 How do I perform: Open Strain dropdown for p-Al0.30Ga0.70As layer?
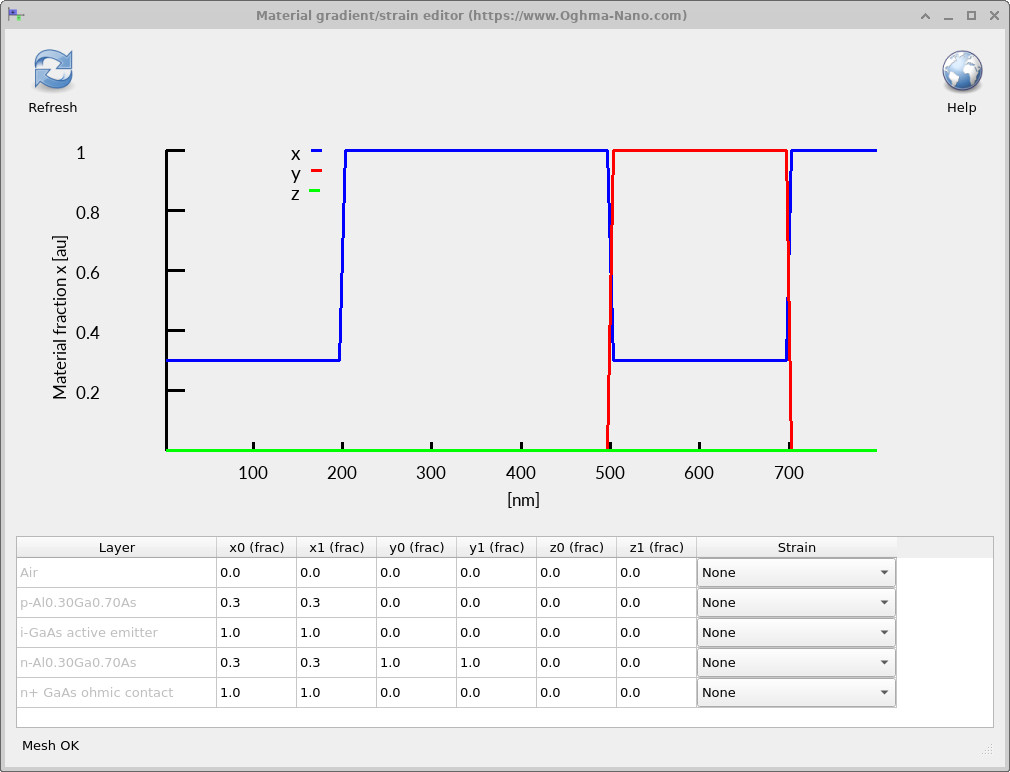796,603
